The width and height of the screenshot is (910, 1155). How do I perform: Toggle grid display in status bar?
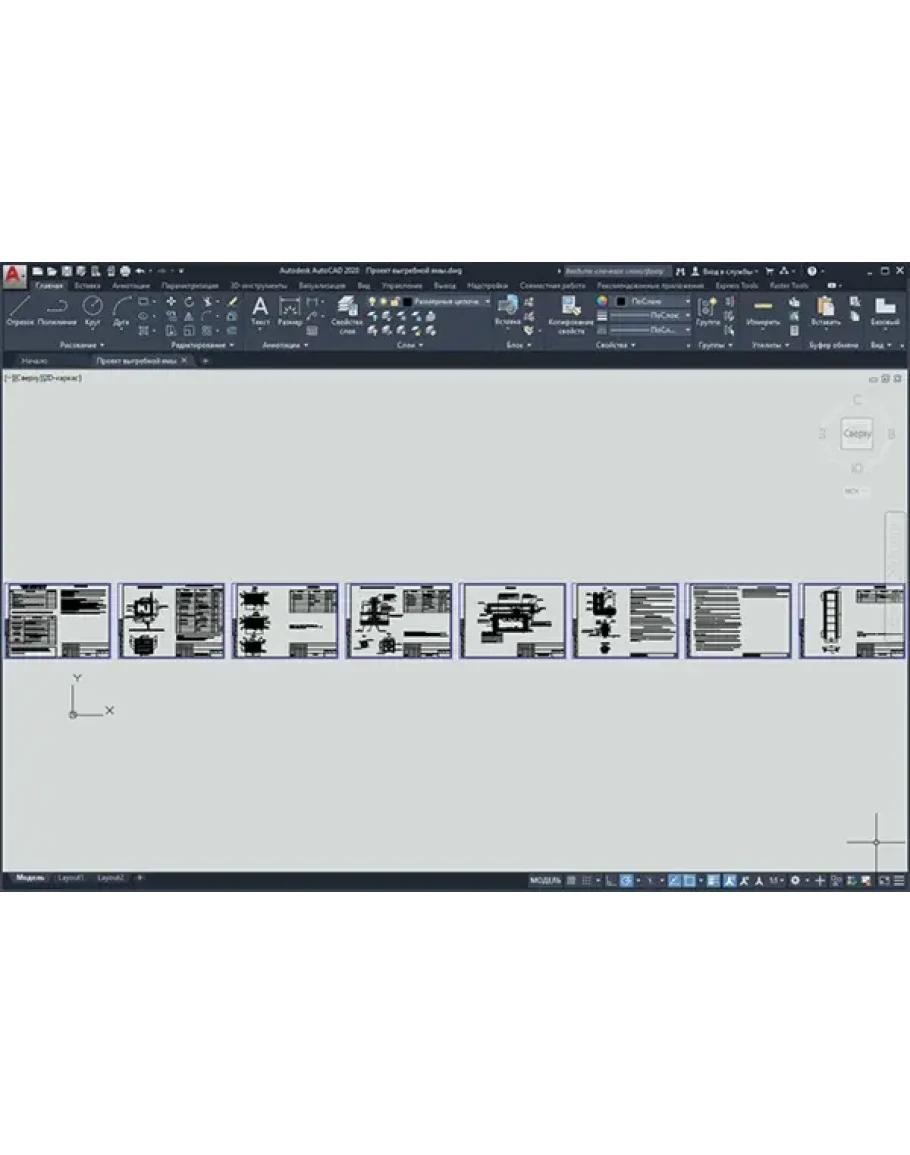[x=572, y=880]
